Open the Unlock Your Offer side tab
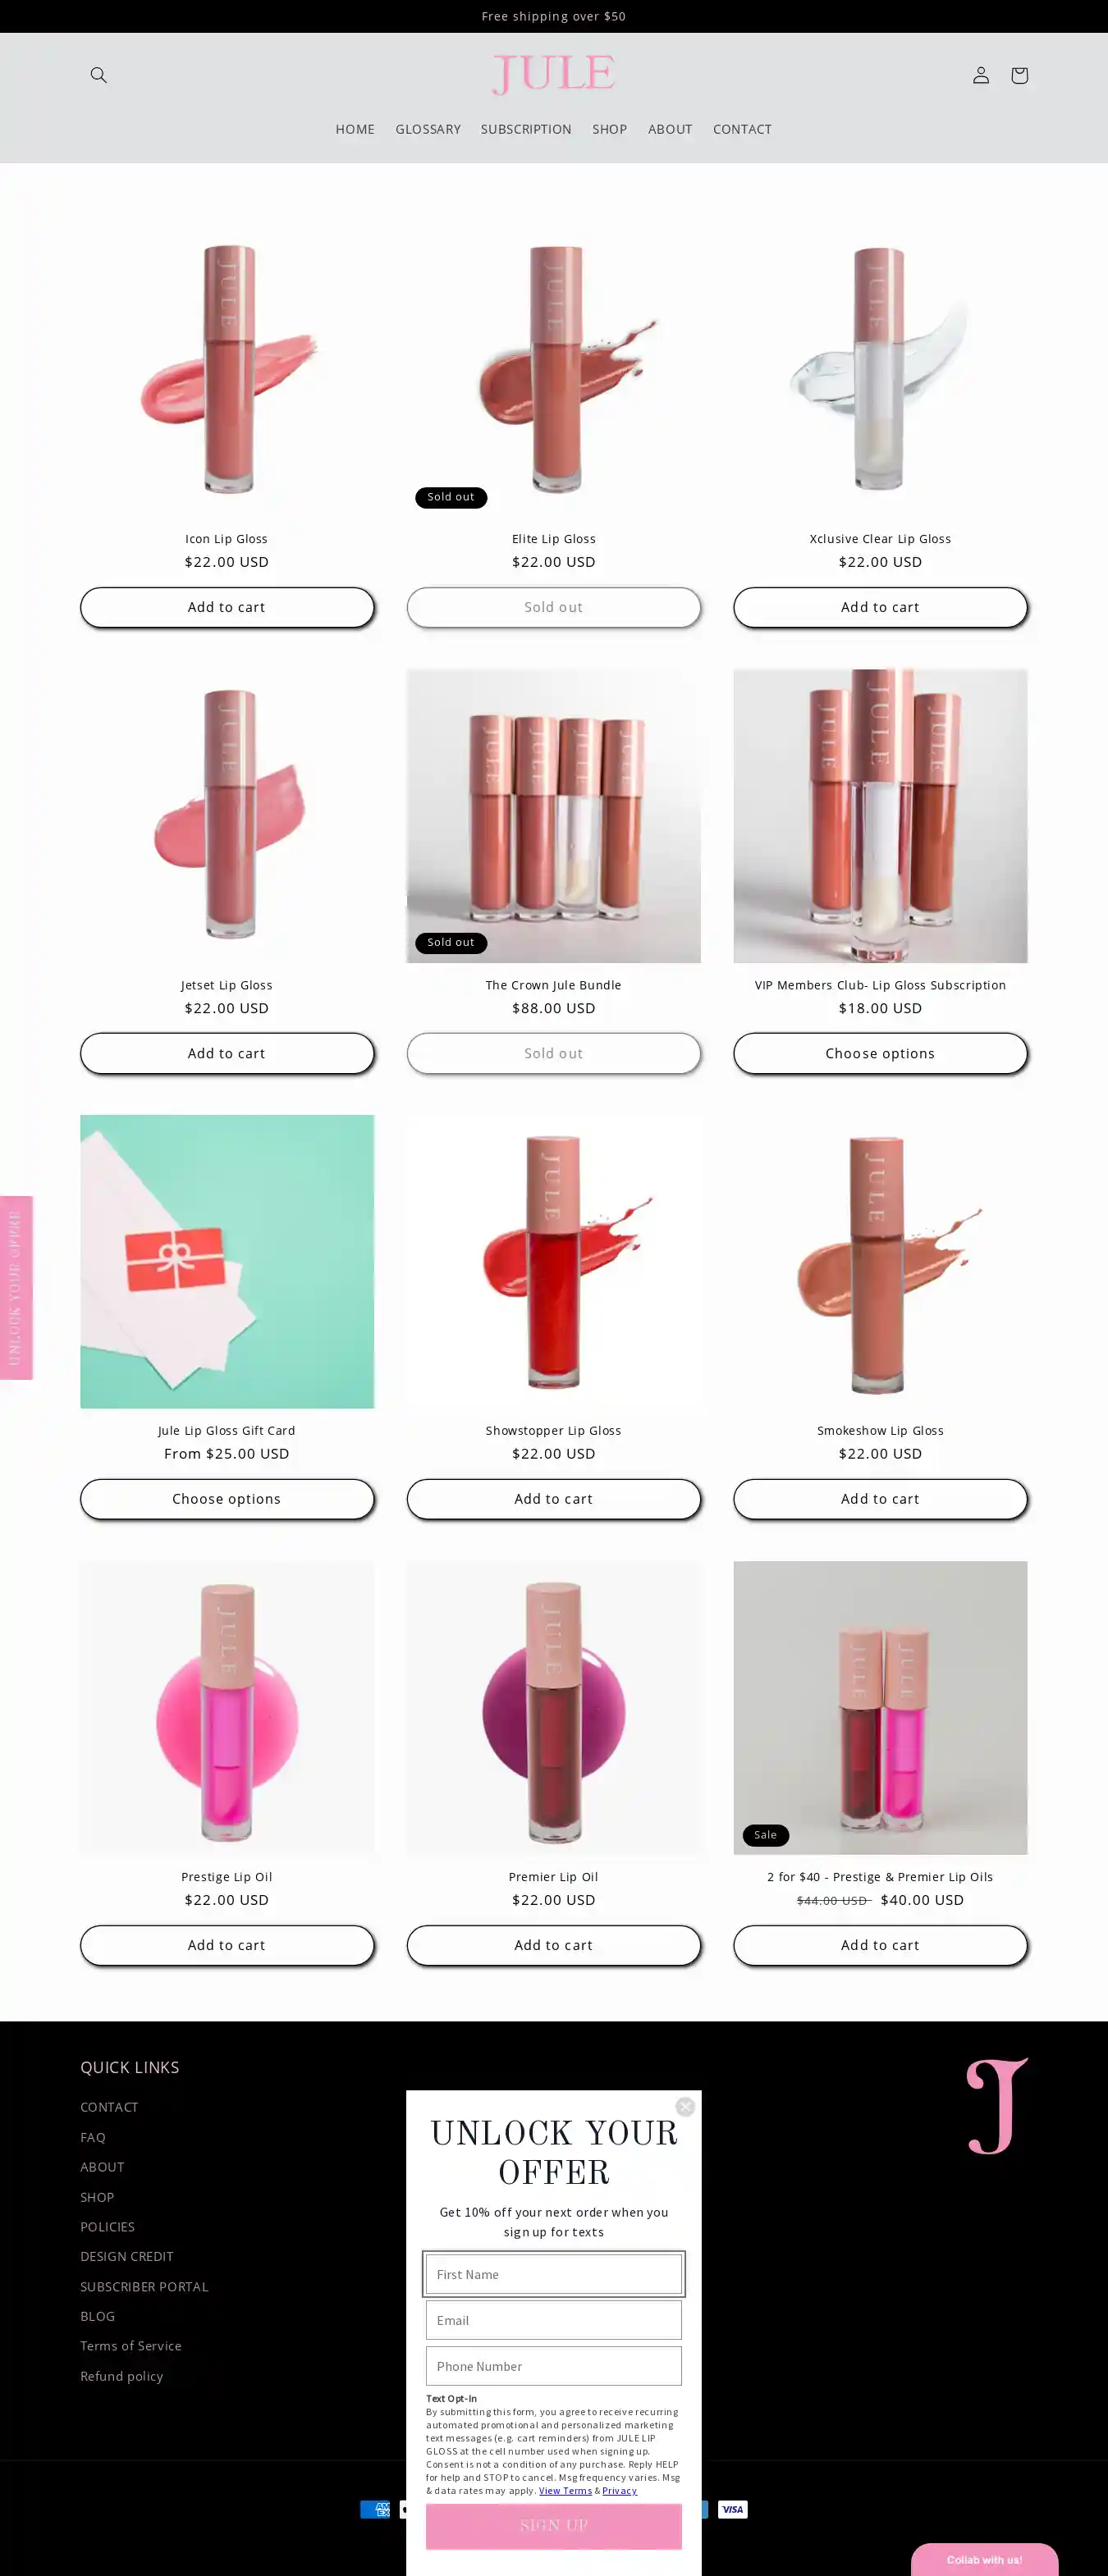 click(x=16, y=1287)
